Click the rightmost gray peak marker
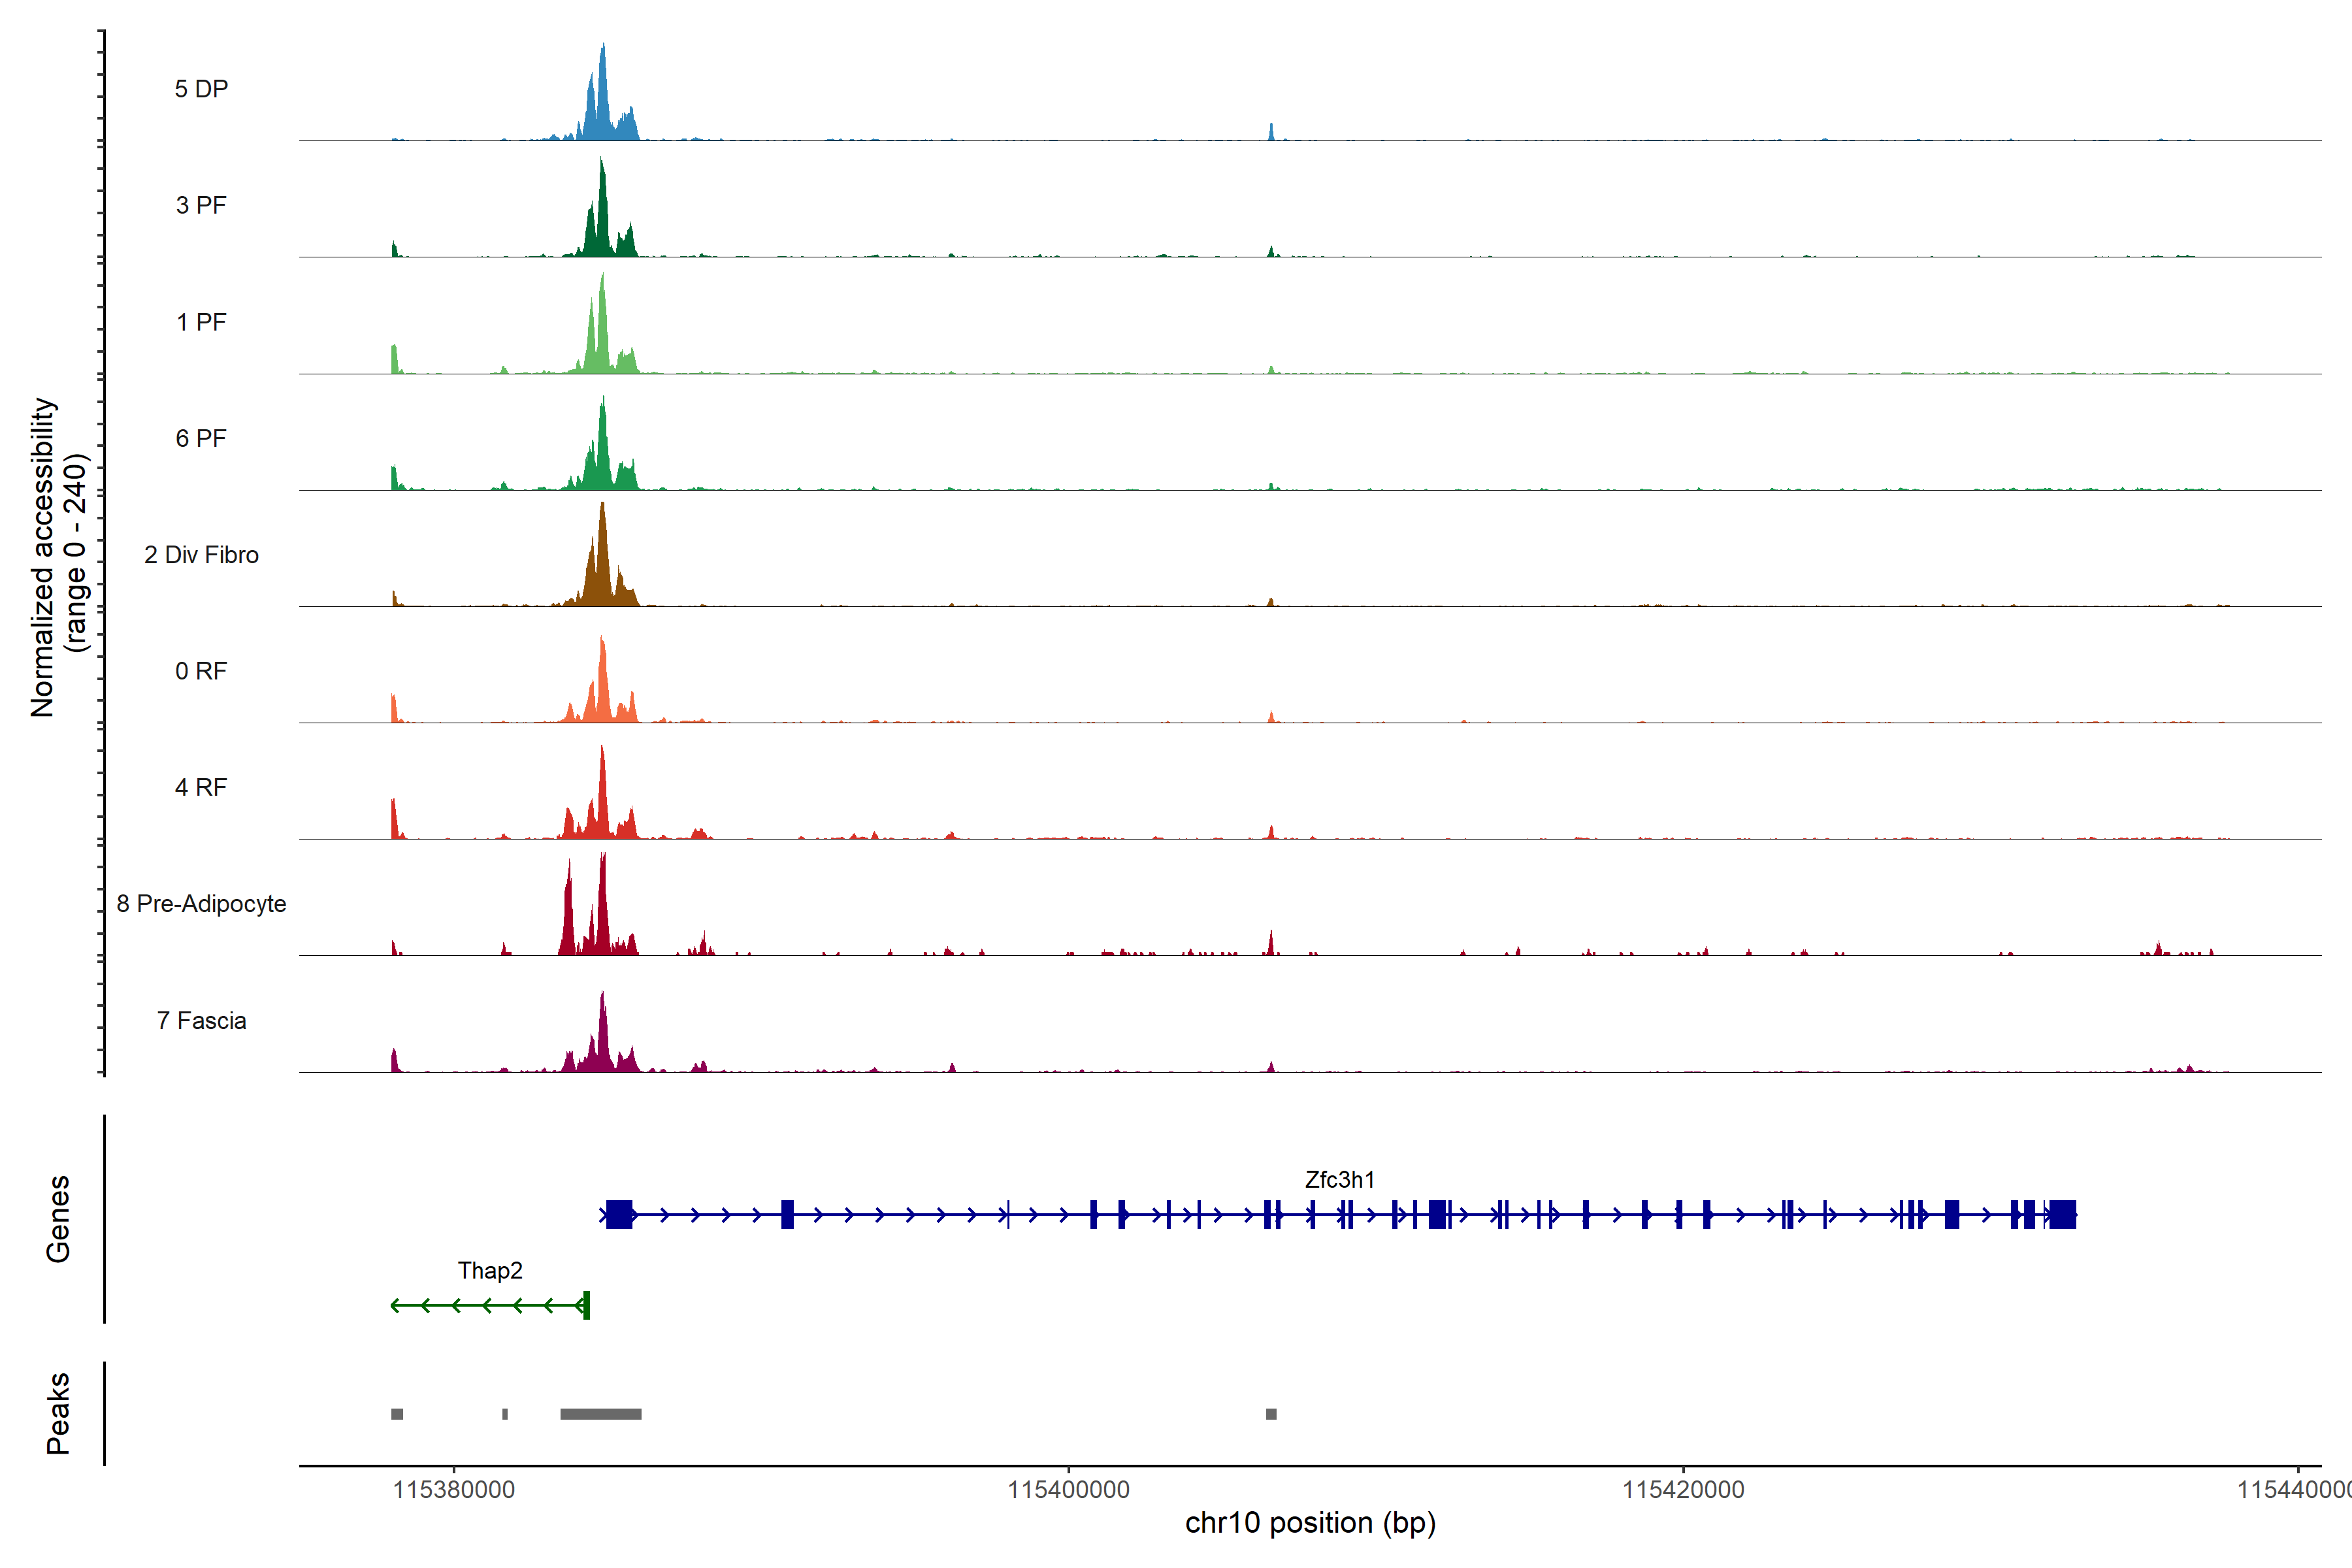 click(1271, 1413)
